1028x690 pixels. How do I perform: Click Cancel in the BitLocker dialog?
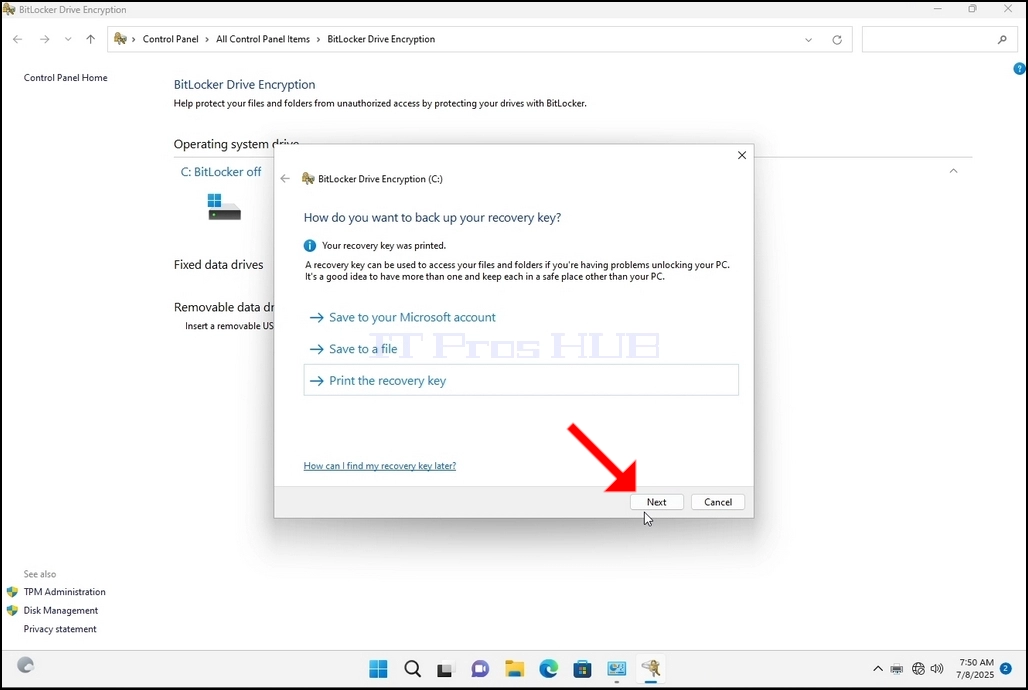(717, 502)
